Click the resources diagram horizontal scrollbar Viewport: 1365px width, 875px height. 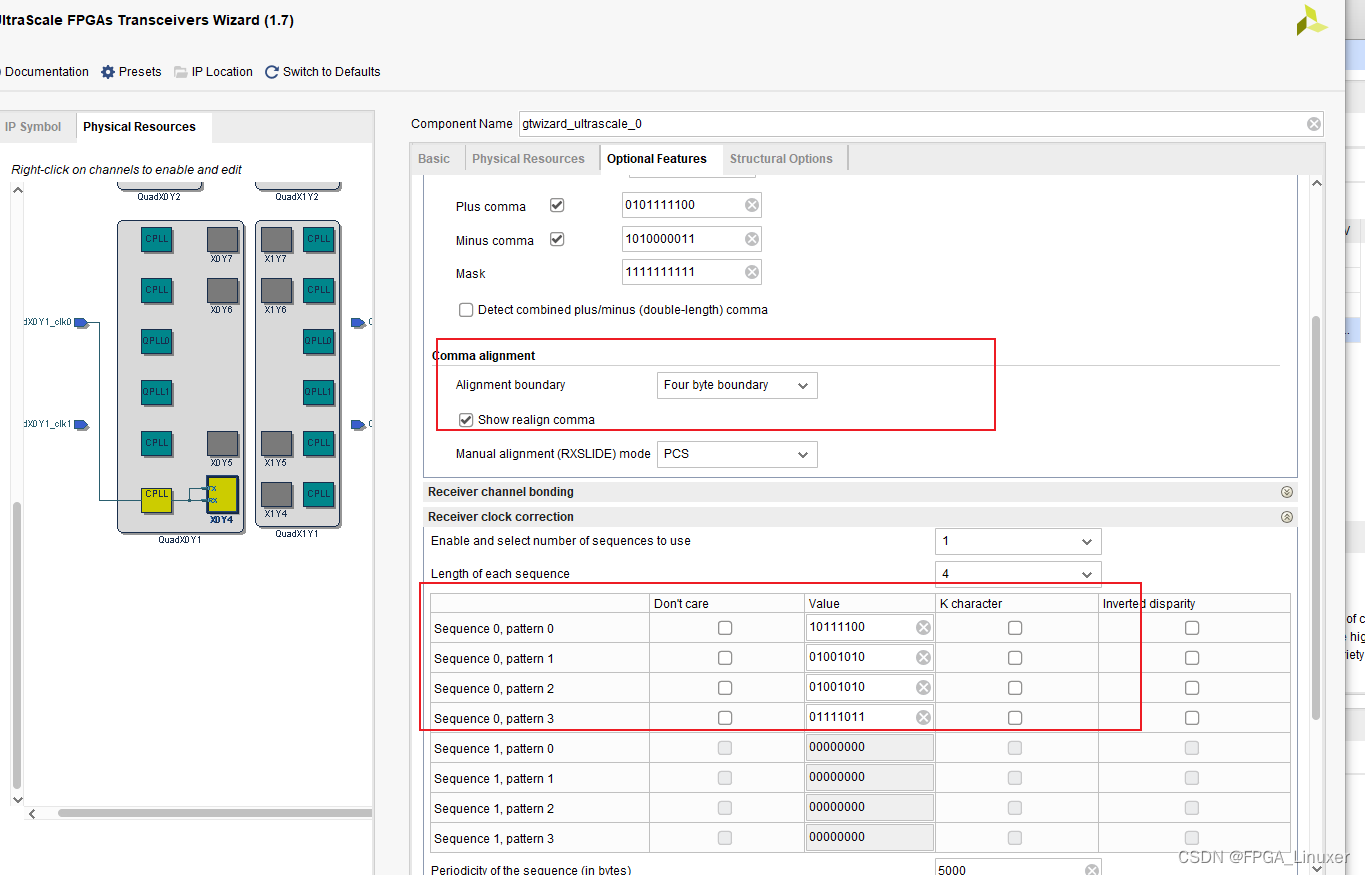[x=215, y=813]
